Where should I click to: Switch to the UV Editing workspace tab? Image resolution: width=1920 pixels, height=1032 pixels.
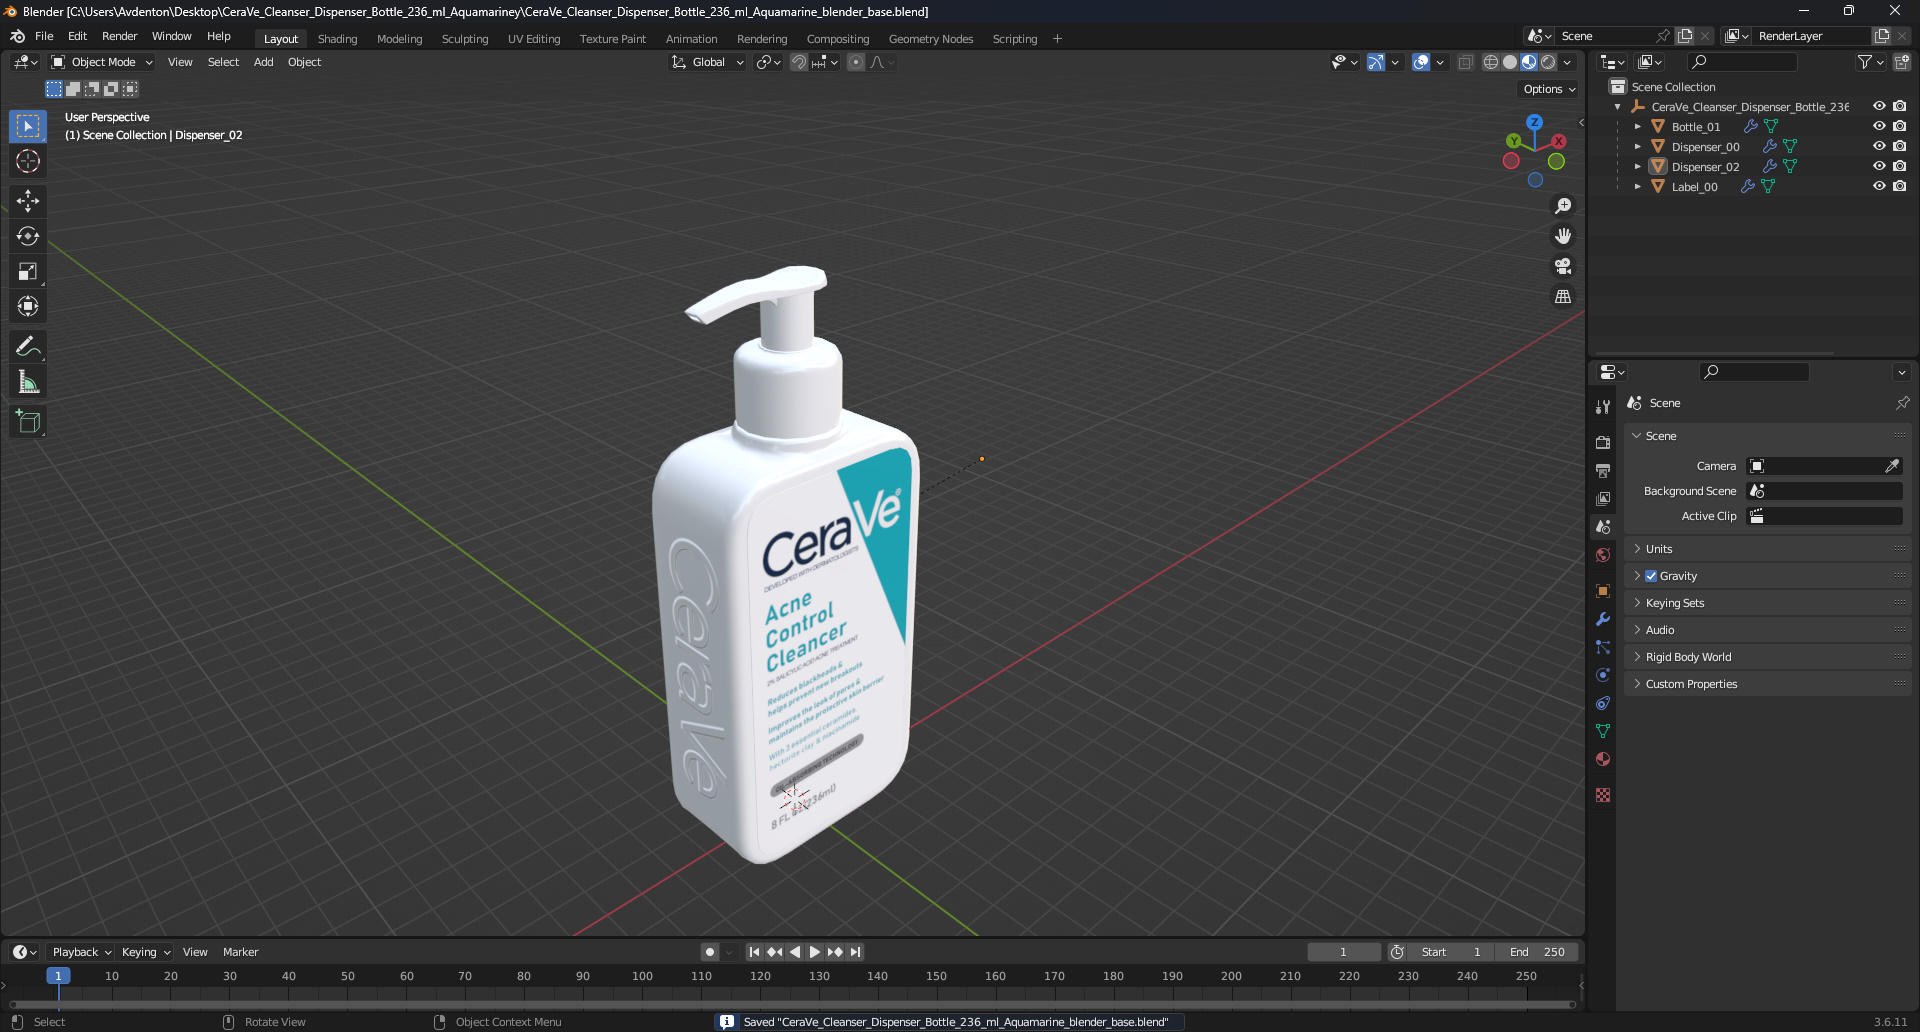(x=534, y=39)
